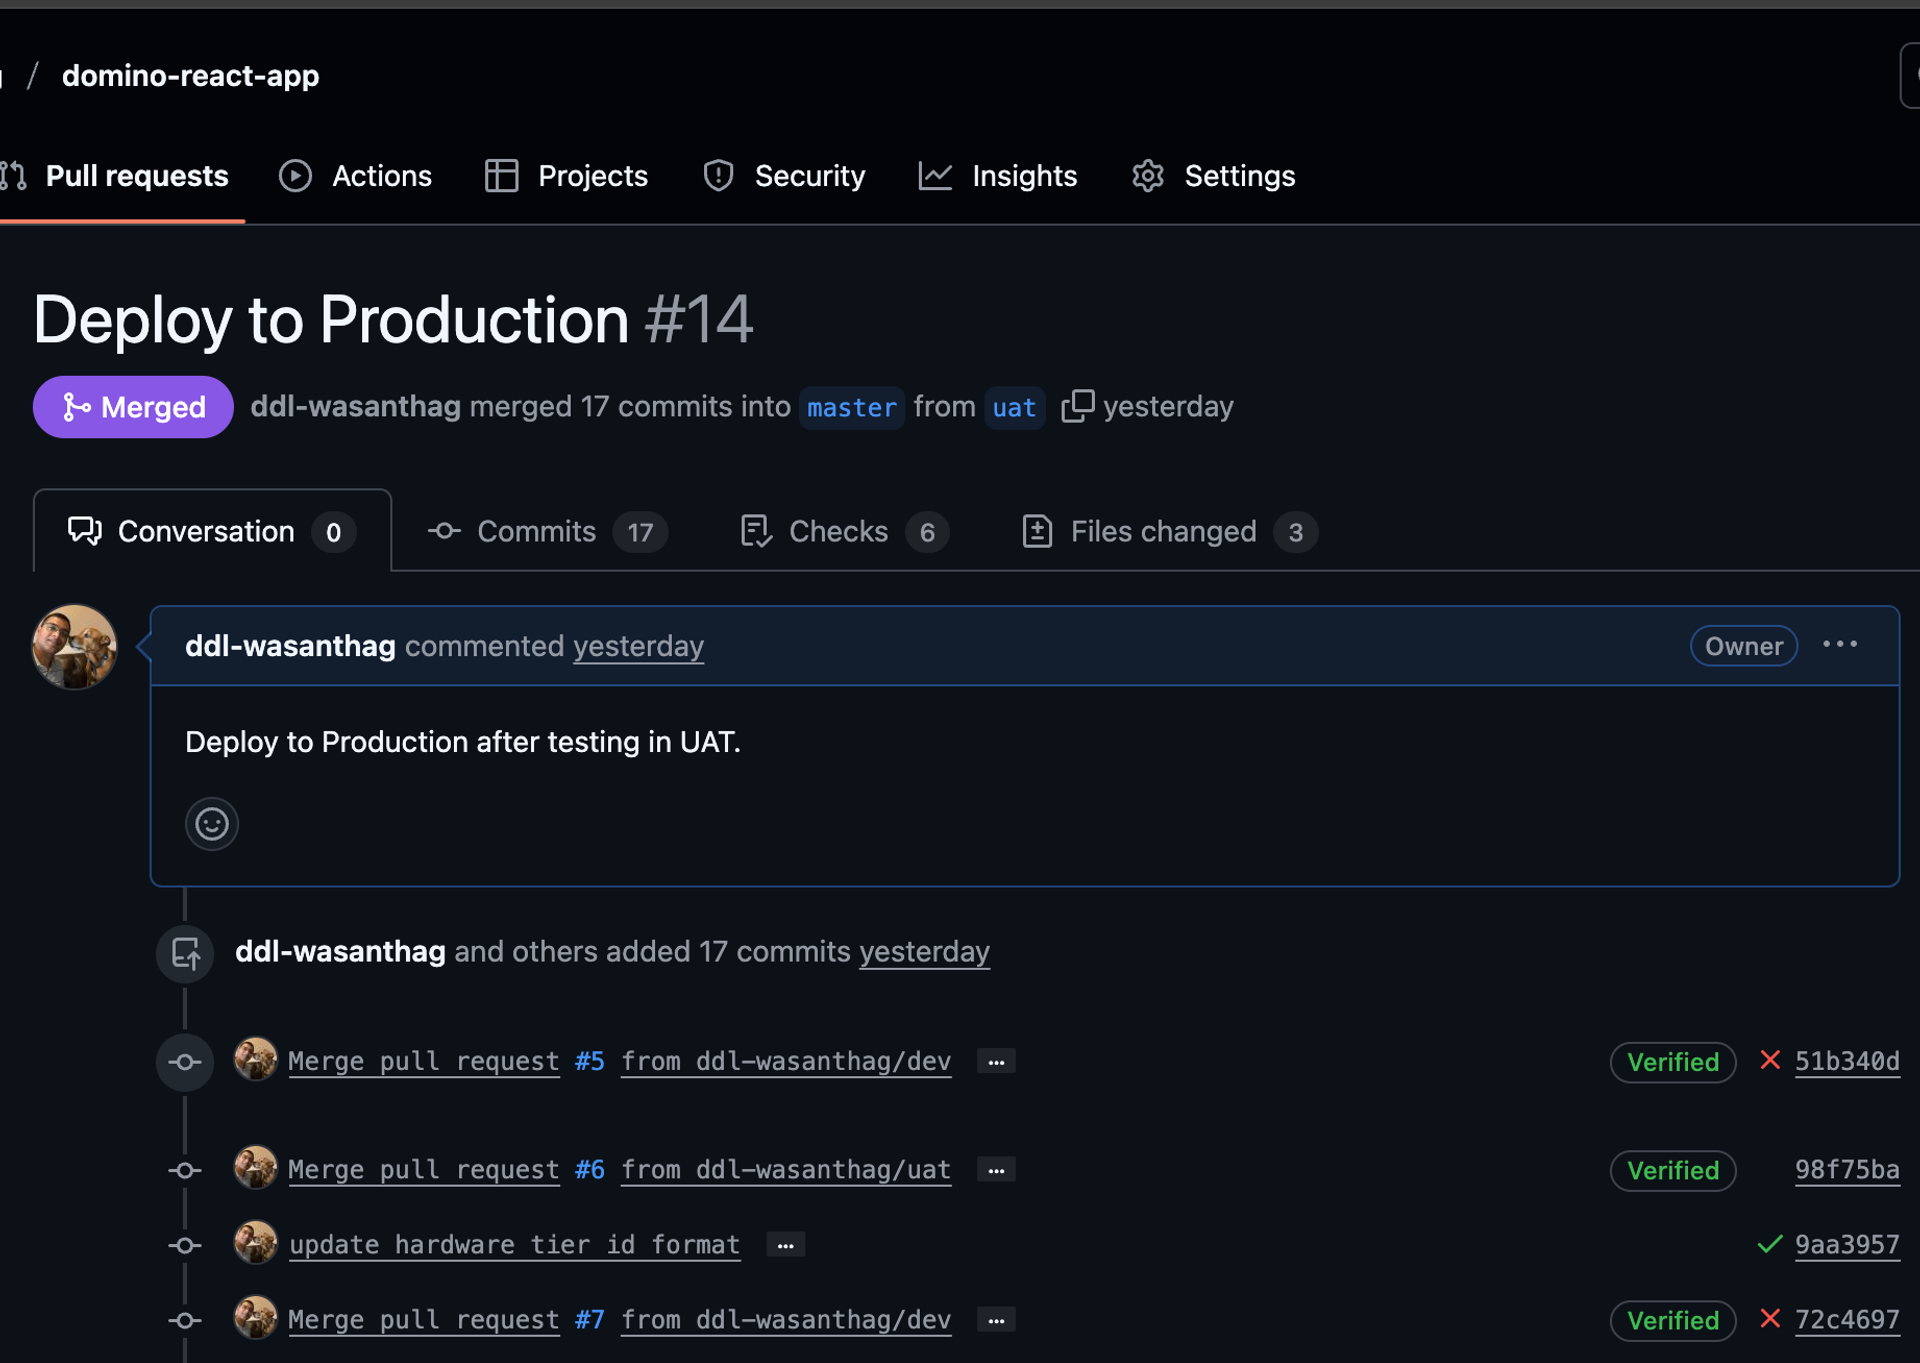The height and width of the screenshot is (1363, 1920).
Task: Click the repo push icon in the timeline
Action: pos(185,954)
